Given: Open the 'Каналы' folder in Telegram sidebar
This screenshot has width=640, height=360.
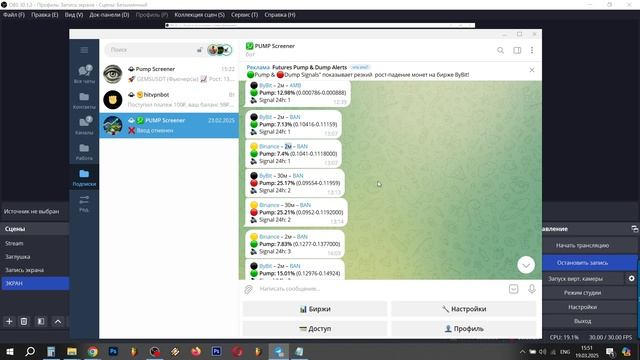Looking at the screenshot, I should (84, 125).
